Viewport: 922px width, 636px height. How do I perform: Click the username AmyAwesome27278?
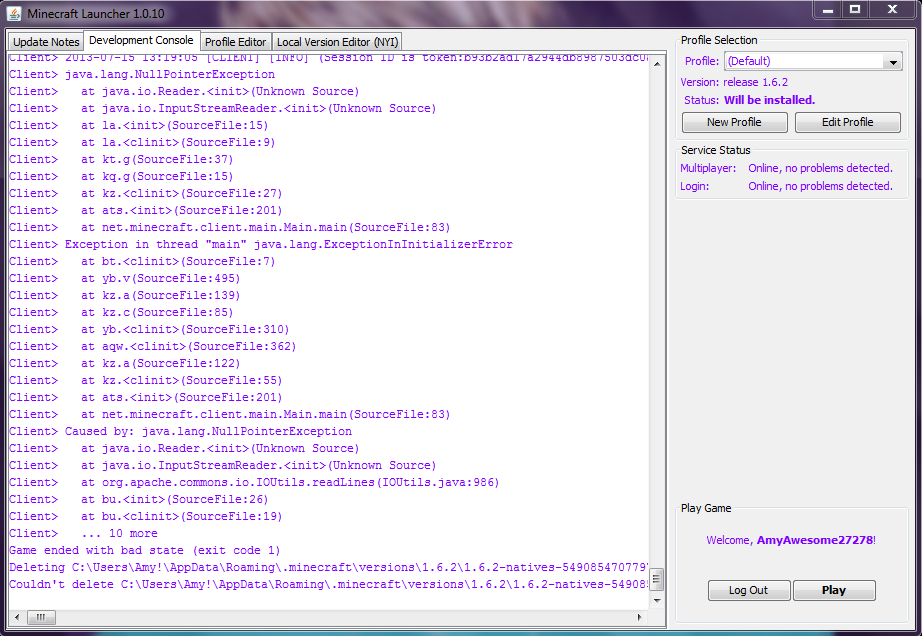coord(814,540)
